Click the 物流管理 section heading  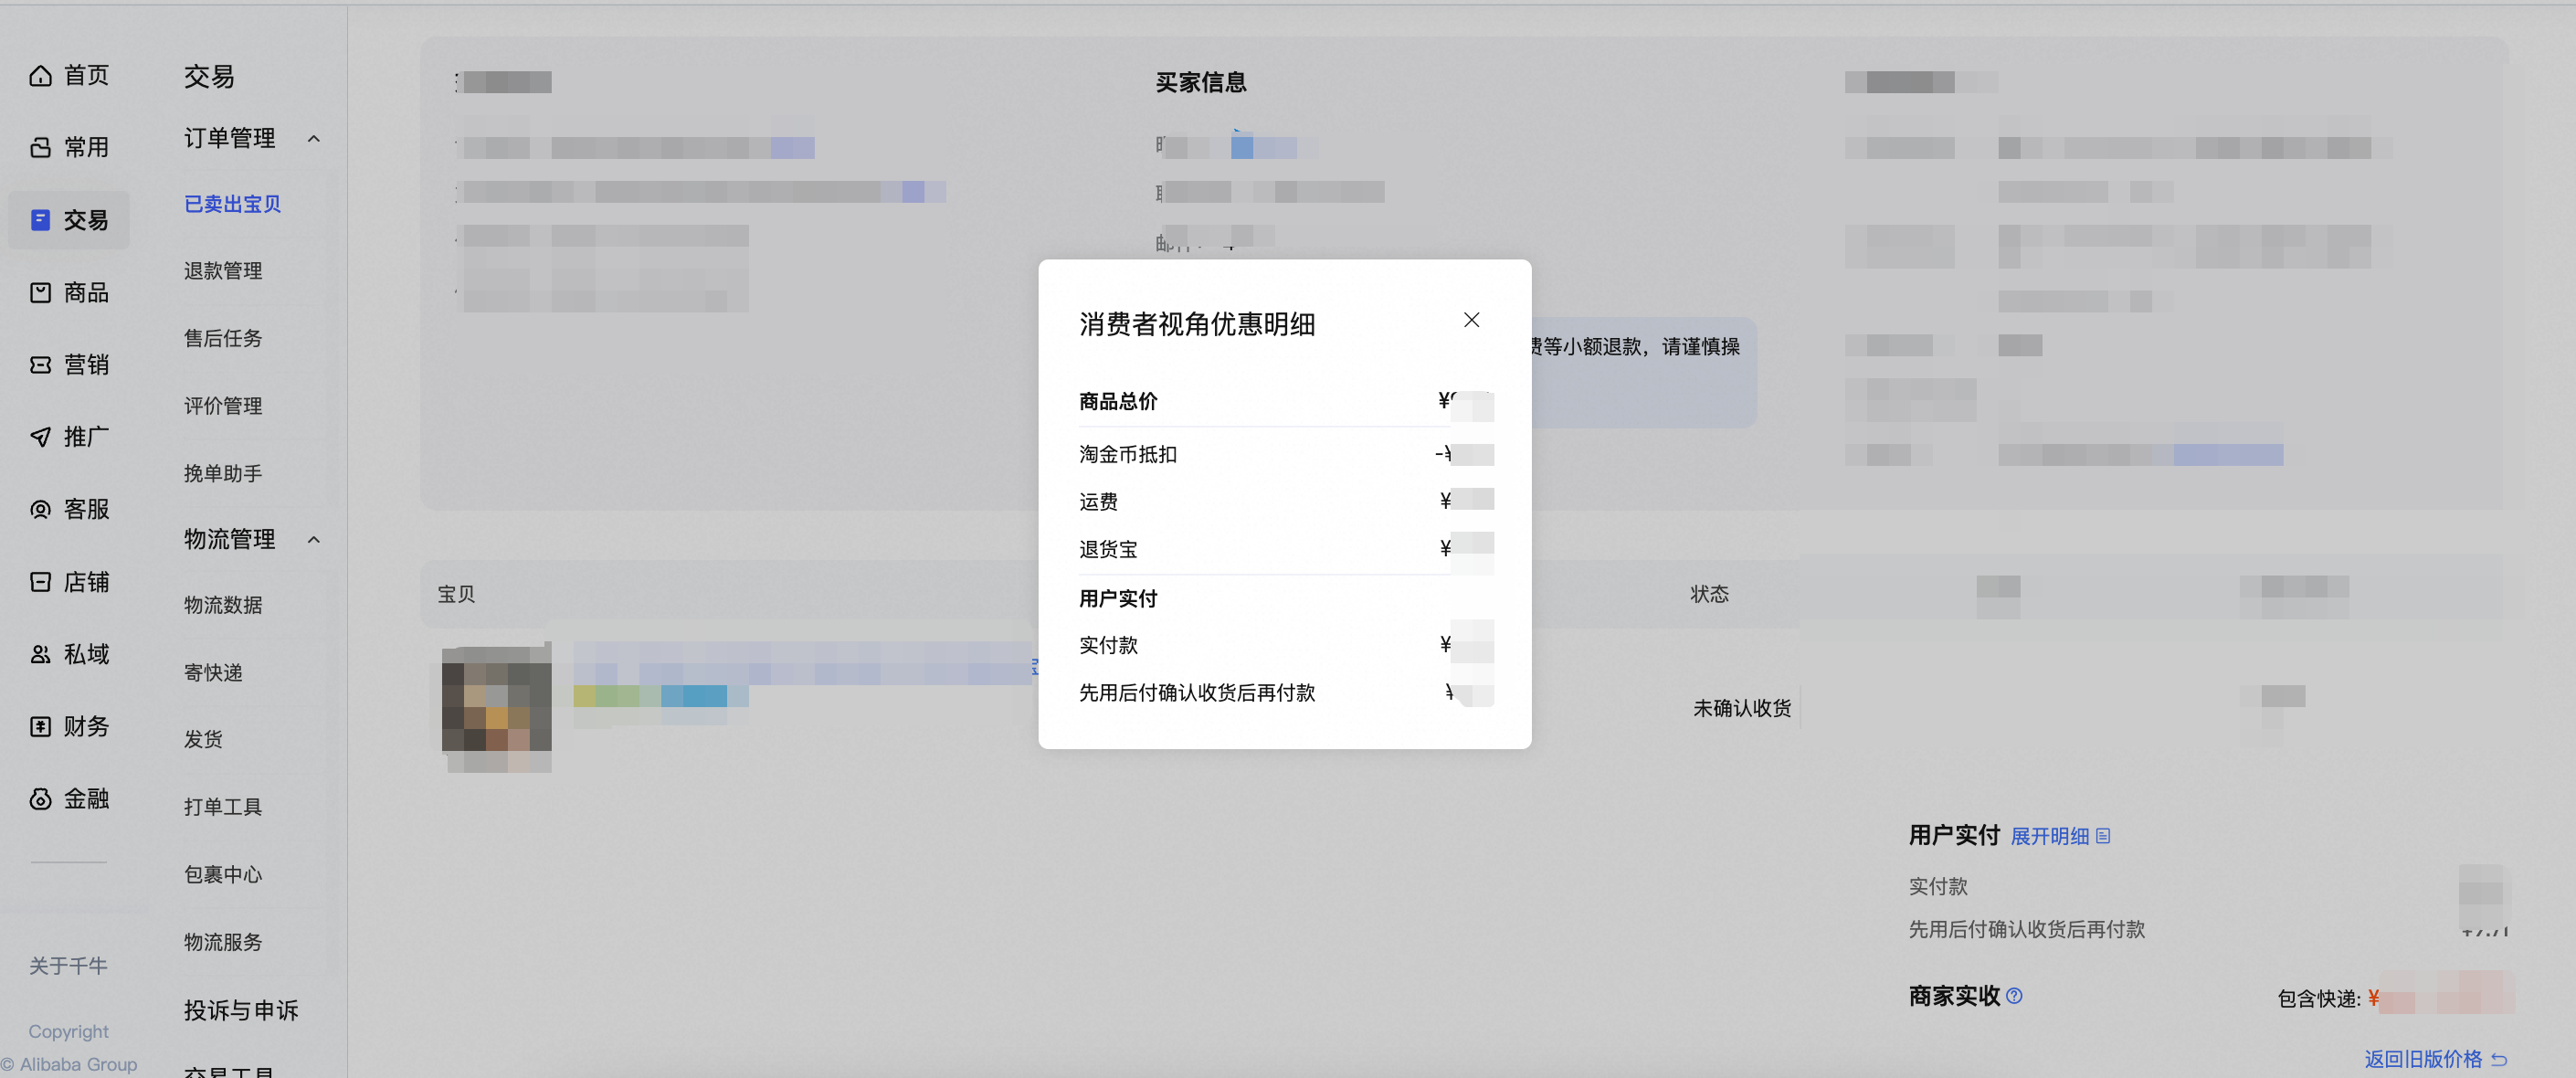click(229, 540)
